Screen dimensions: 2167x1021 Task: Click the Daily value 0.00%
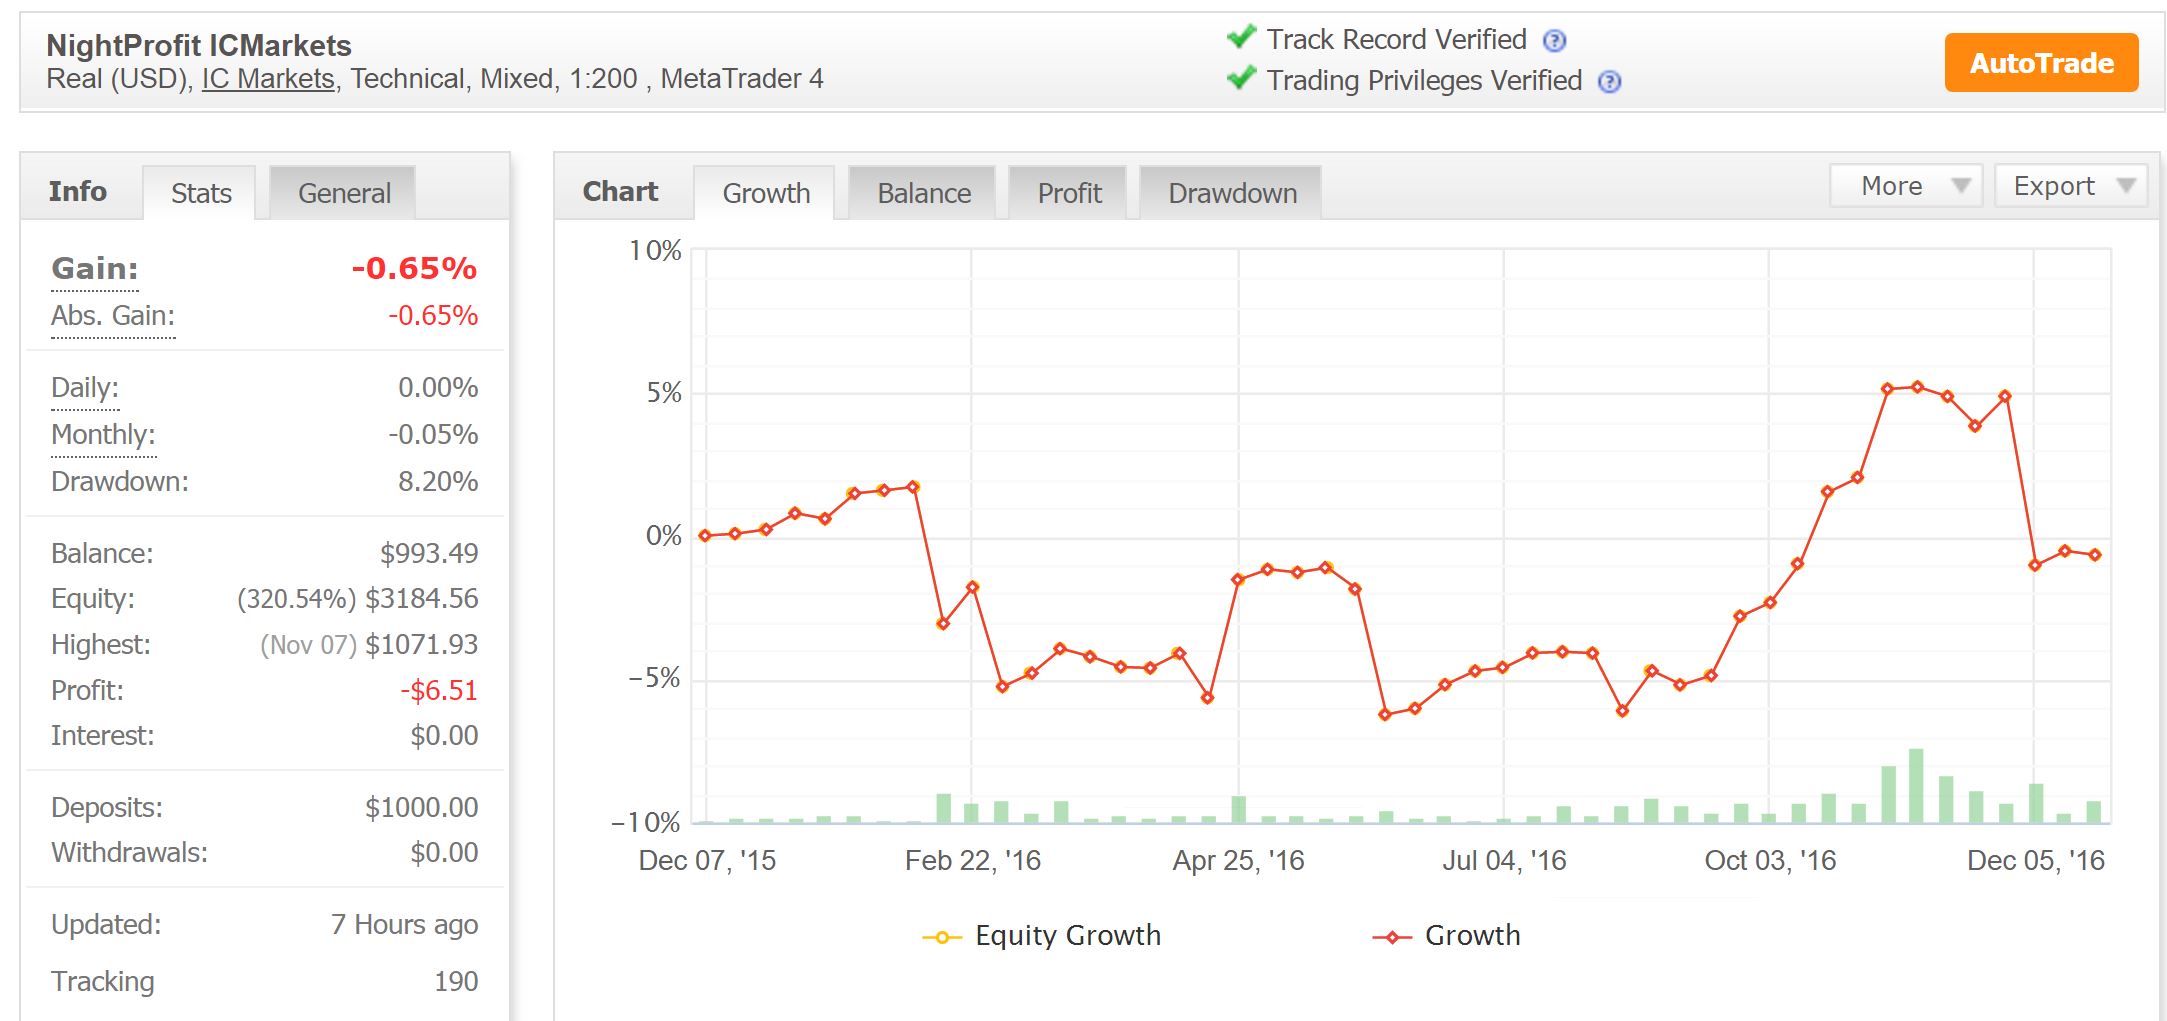(x=438, y=388)
